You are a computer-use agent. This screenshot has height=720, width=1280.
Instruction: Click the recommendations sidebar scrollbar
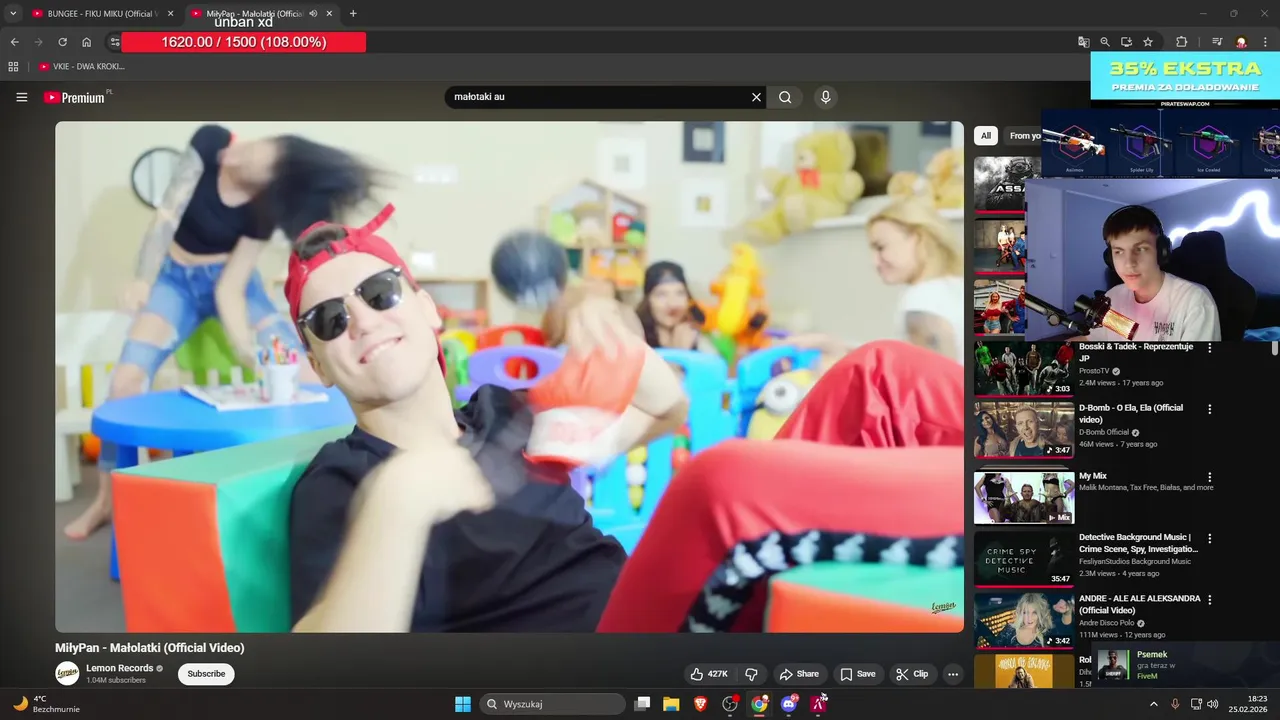click(x=1274, y=348)
